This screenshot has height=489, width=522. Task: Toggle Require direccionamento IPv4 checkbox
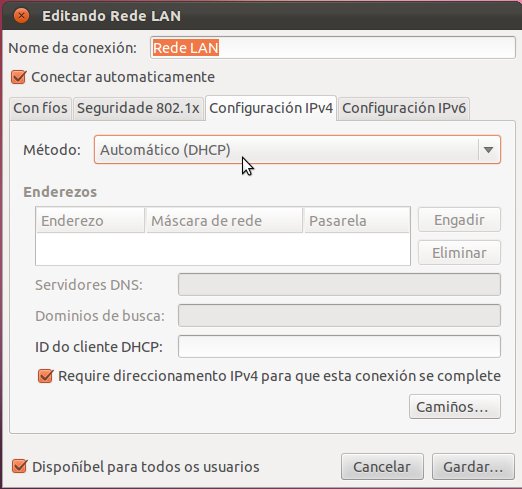coord(45,376)
